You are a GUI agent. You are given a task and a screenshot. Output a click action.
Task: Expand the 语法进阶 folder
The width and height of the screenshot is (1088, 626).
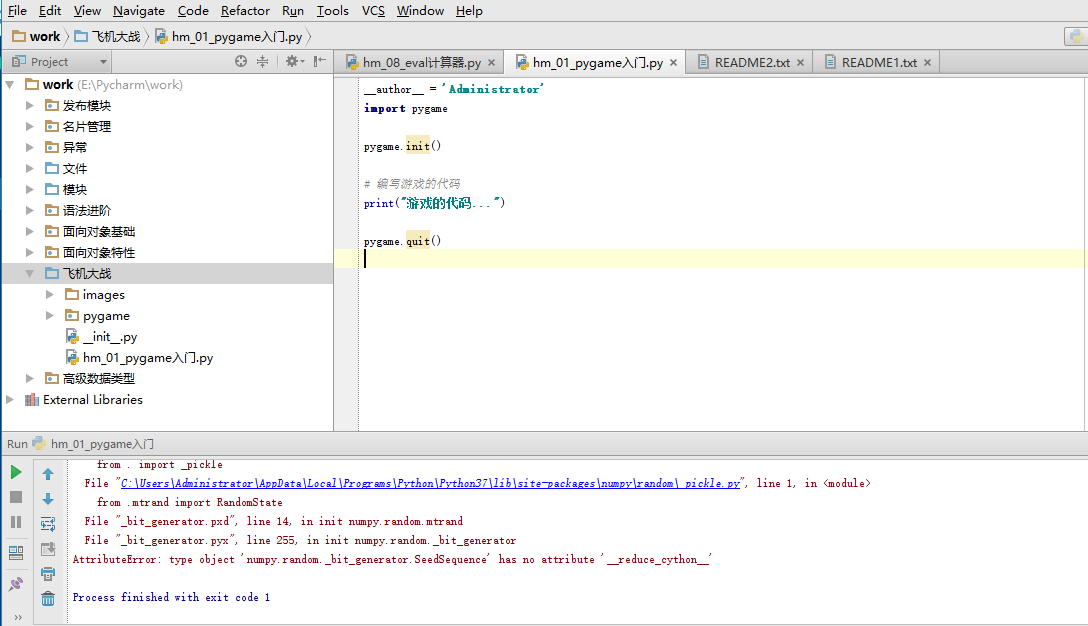coord(29,210)
